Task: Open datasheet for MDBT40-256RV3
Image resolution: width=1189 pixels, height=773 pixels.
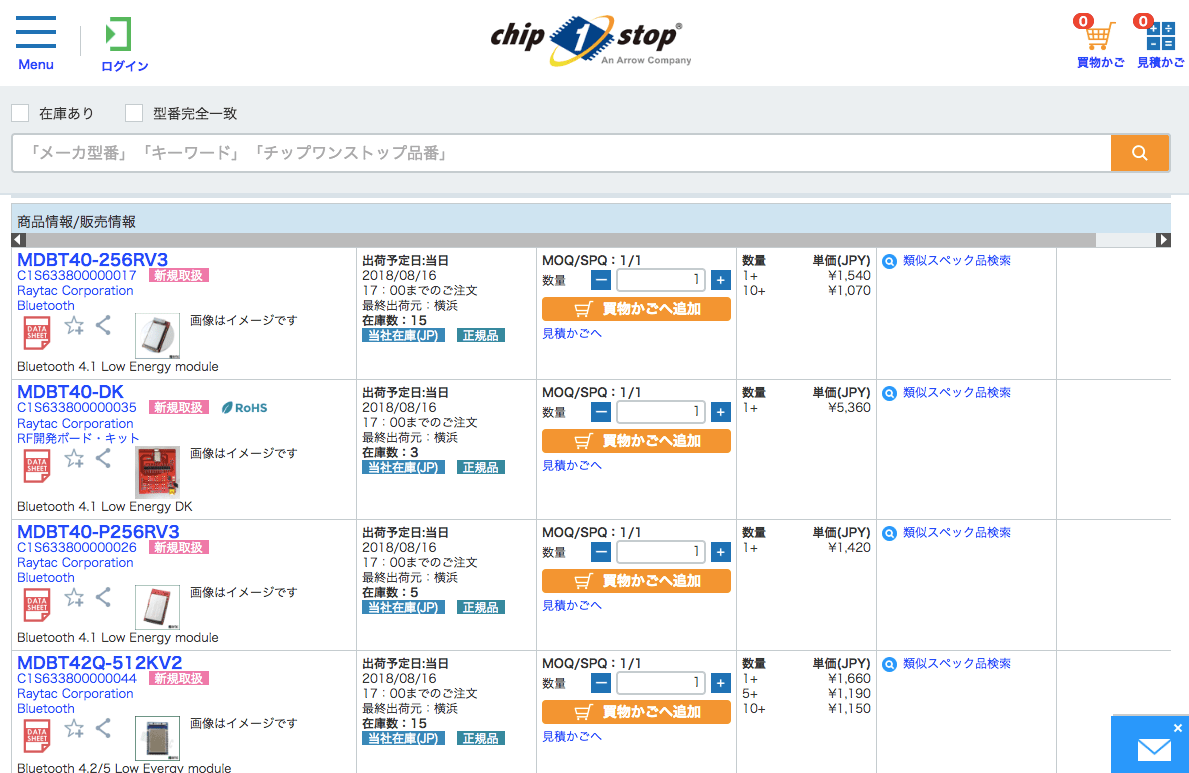Action: [37, 332]
